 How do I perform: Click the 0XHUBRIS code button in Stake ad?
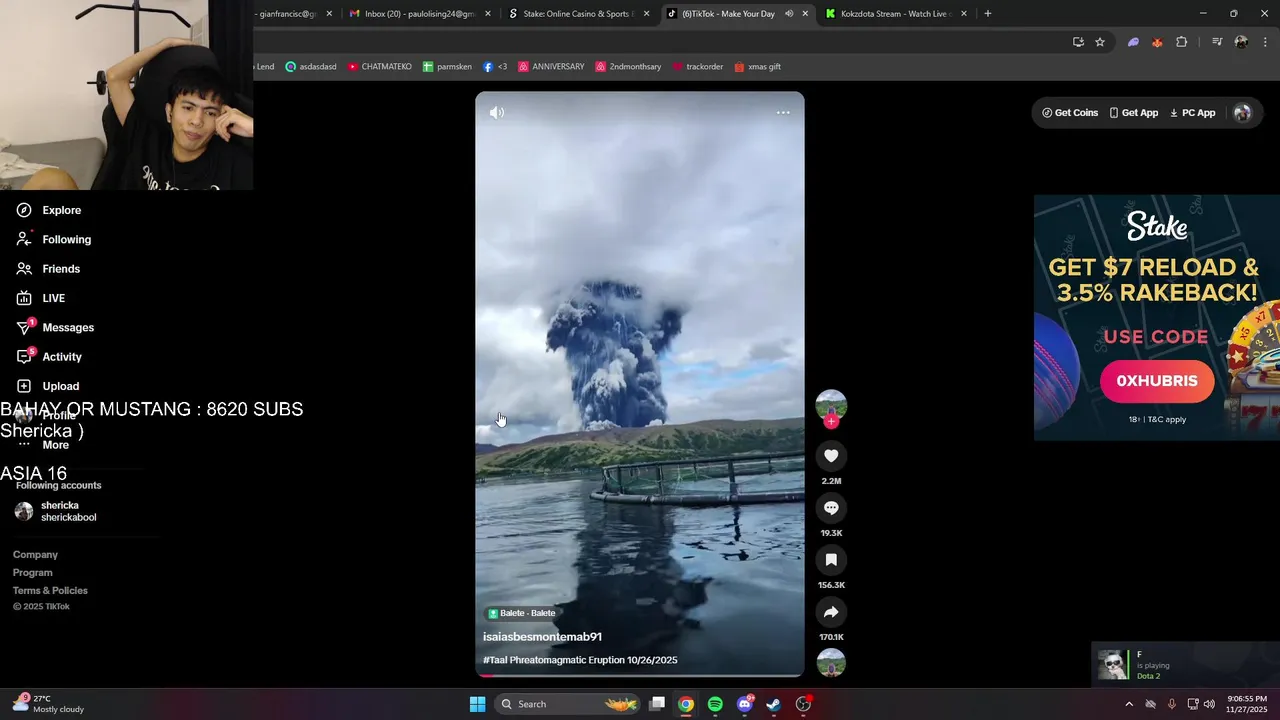tap(1157, 381)
